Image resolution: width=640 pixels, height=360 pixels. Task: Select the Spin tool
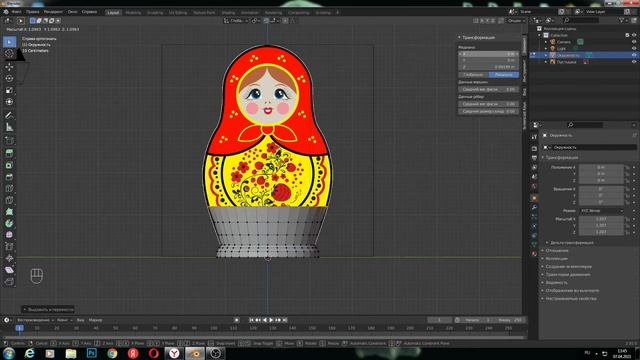[9, 223]
